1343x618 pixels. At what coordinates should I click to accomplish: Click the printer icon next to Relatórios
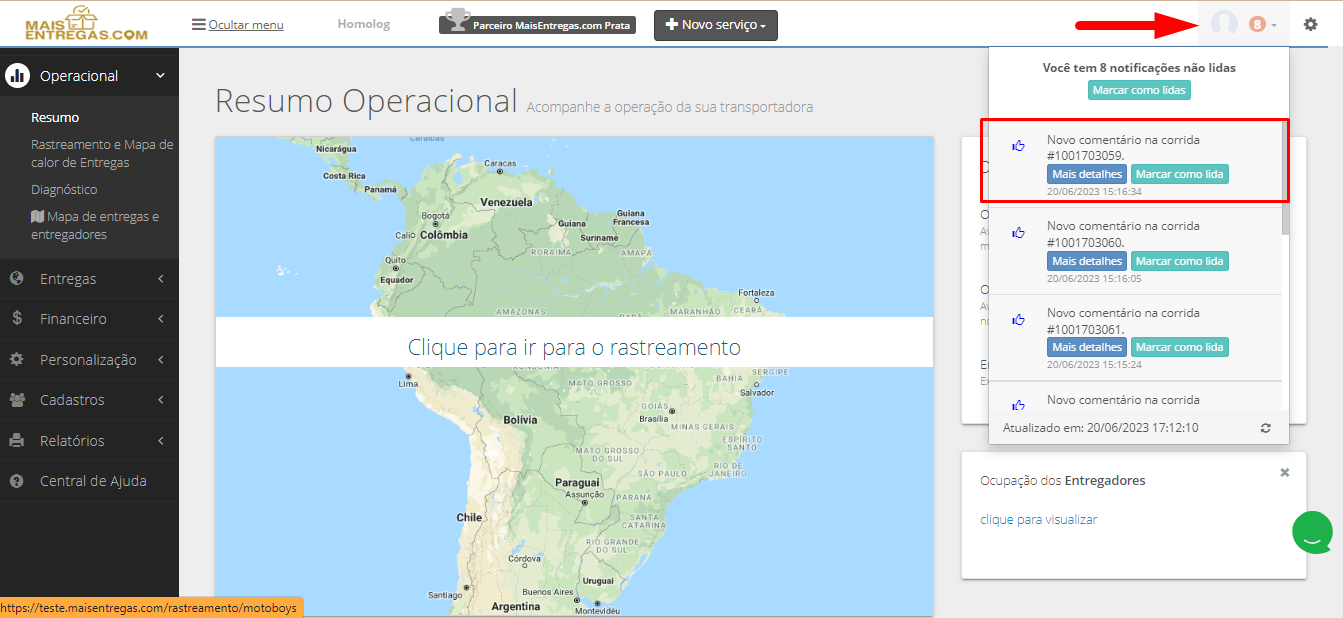click(17, 441)
